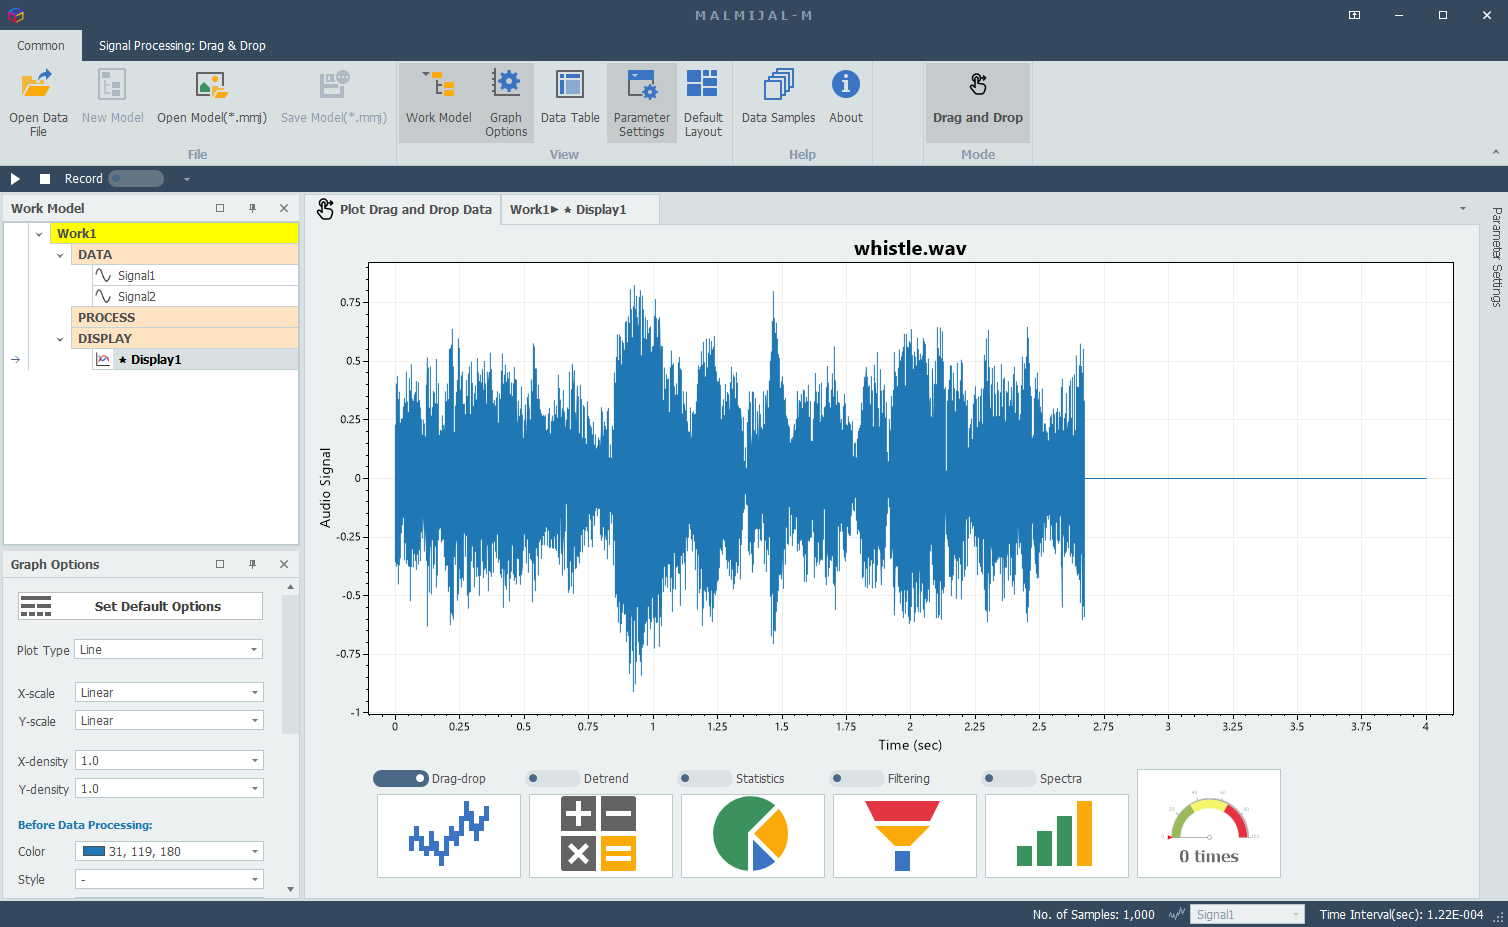Pin the Work Model panel

point(252,208)
